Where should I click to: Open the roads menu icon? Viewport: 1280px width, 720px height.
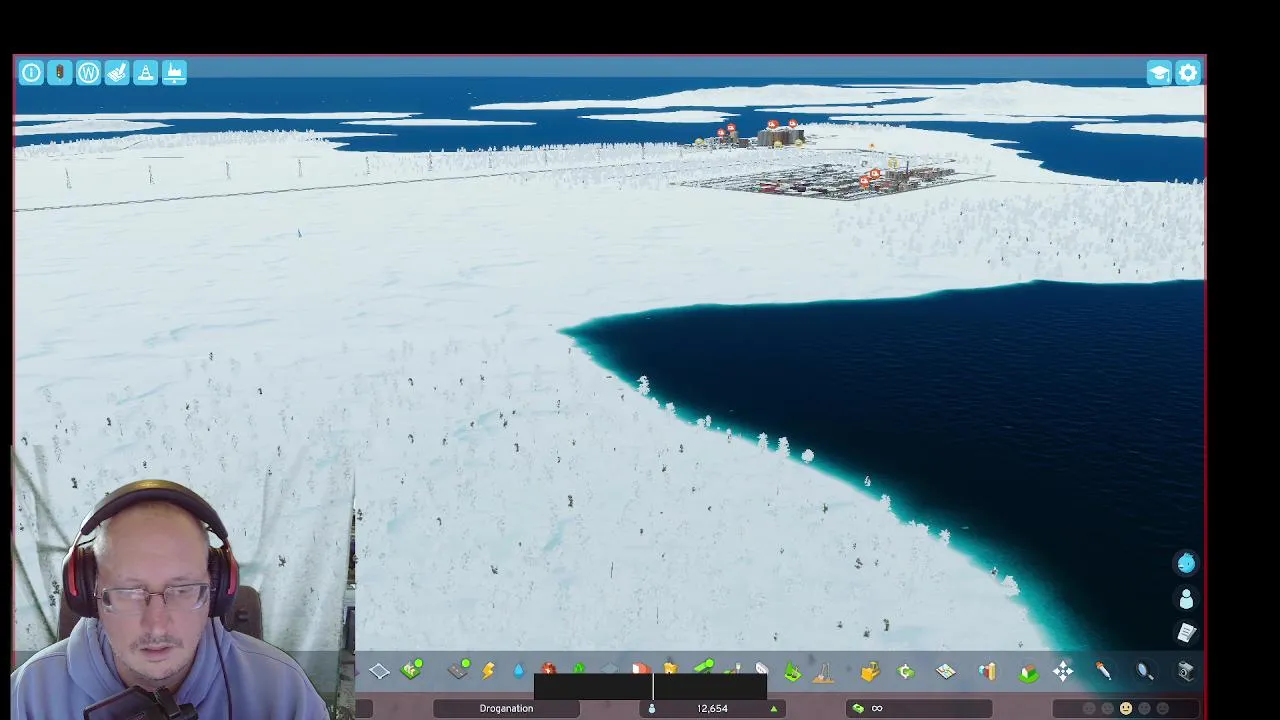459,669
